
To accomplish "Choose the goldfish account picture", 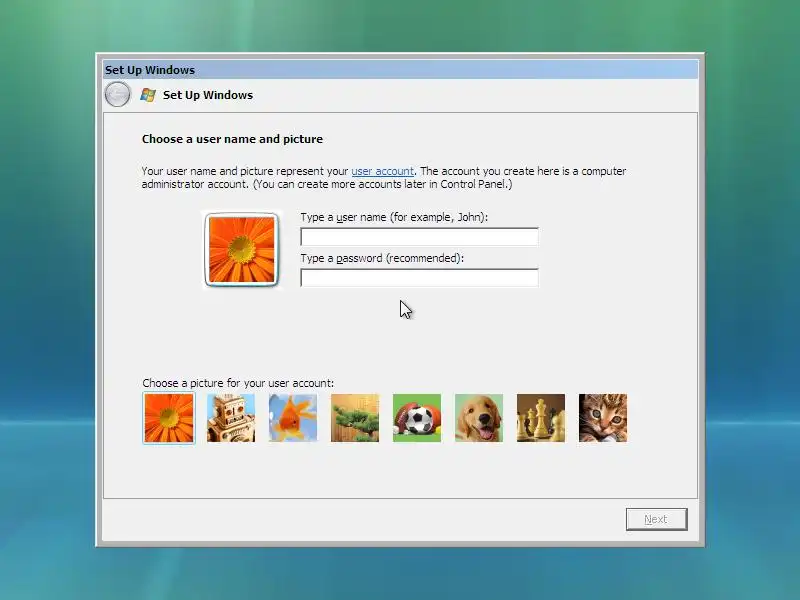I will point(293,418).
